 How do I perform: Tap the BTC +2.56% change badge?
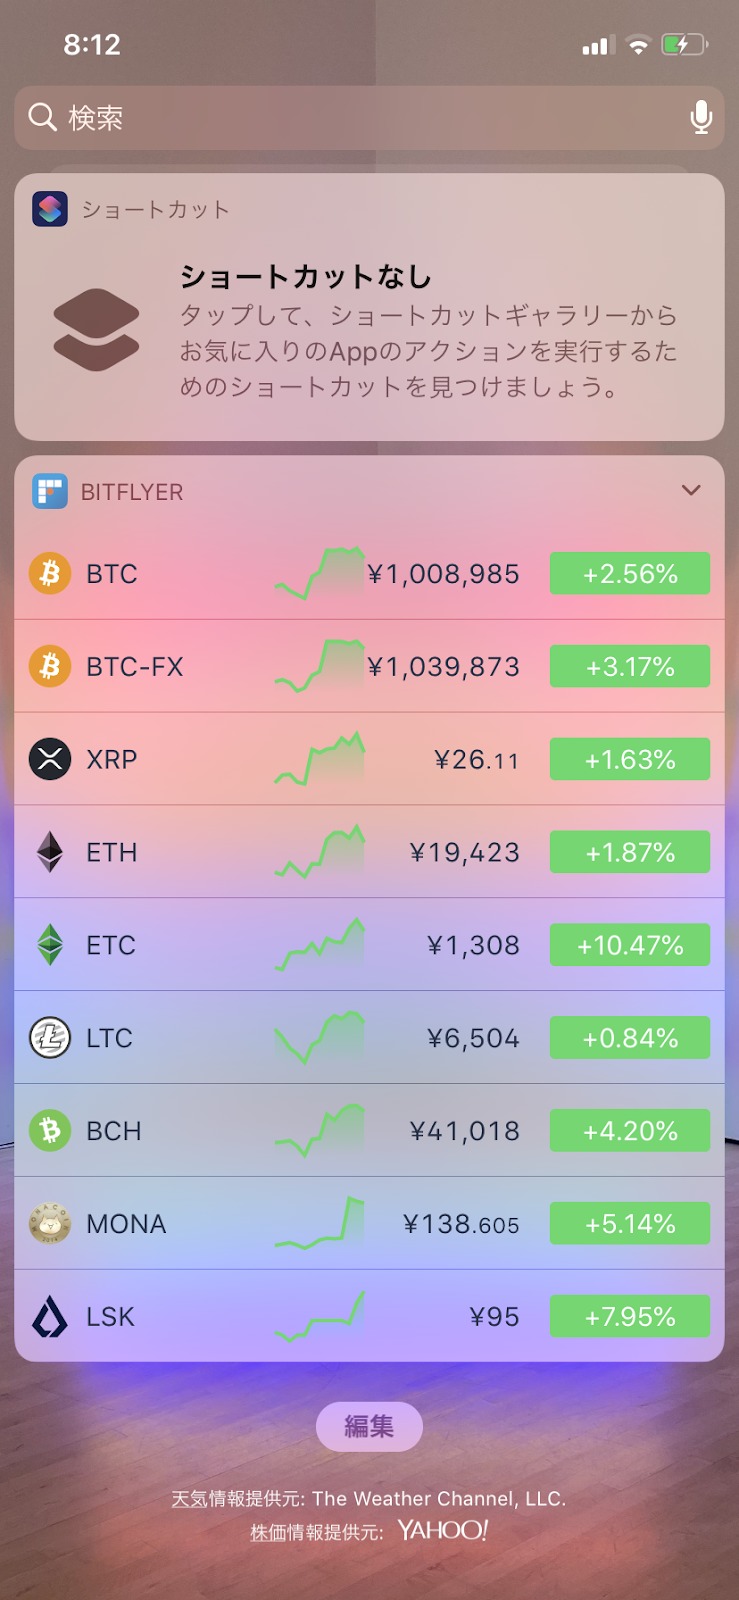click(x=630, y=574)
